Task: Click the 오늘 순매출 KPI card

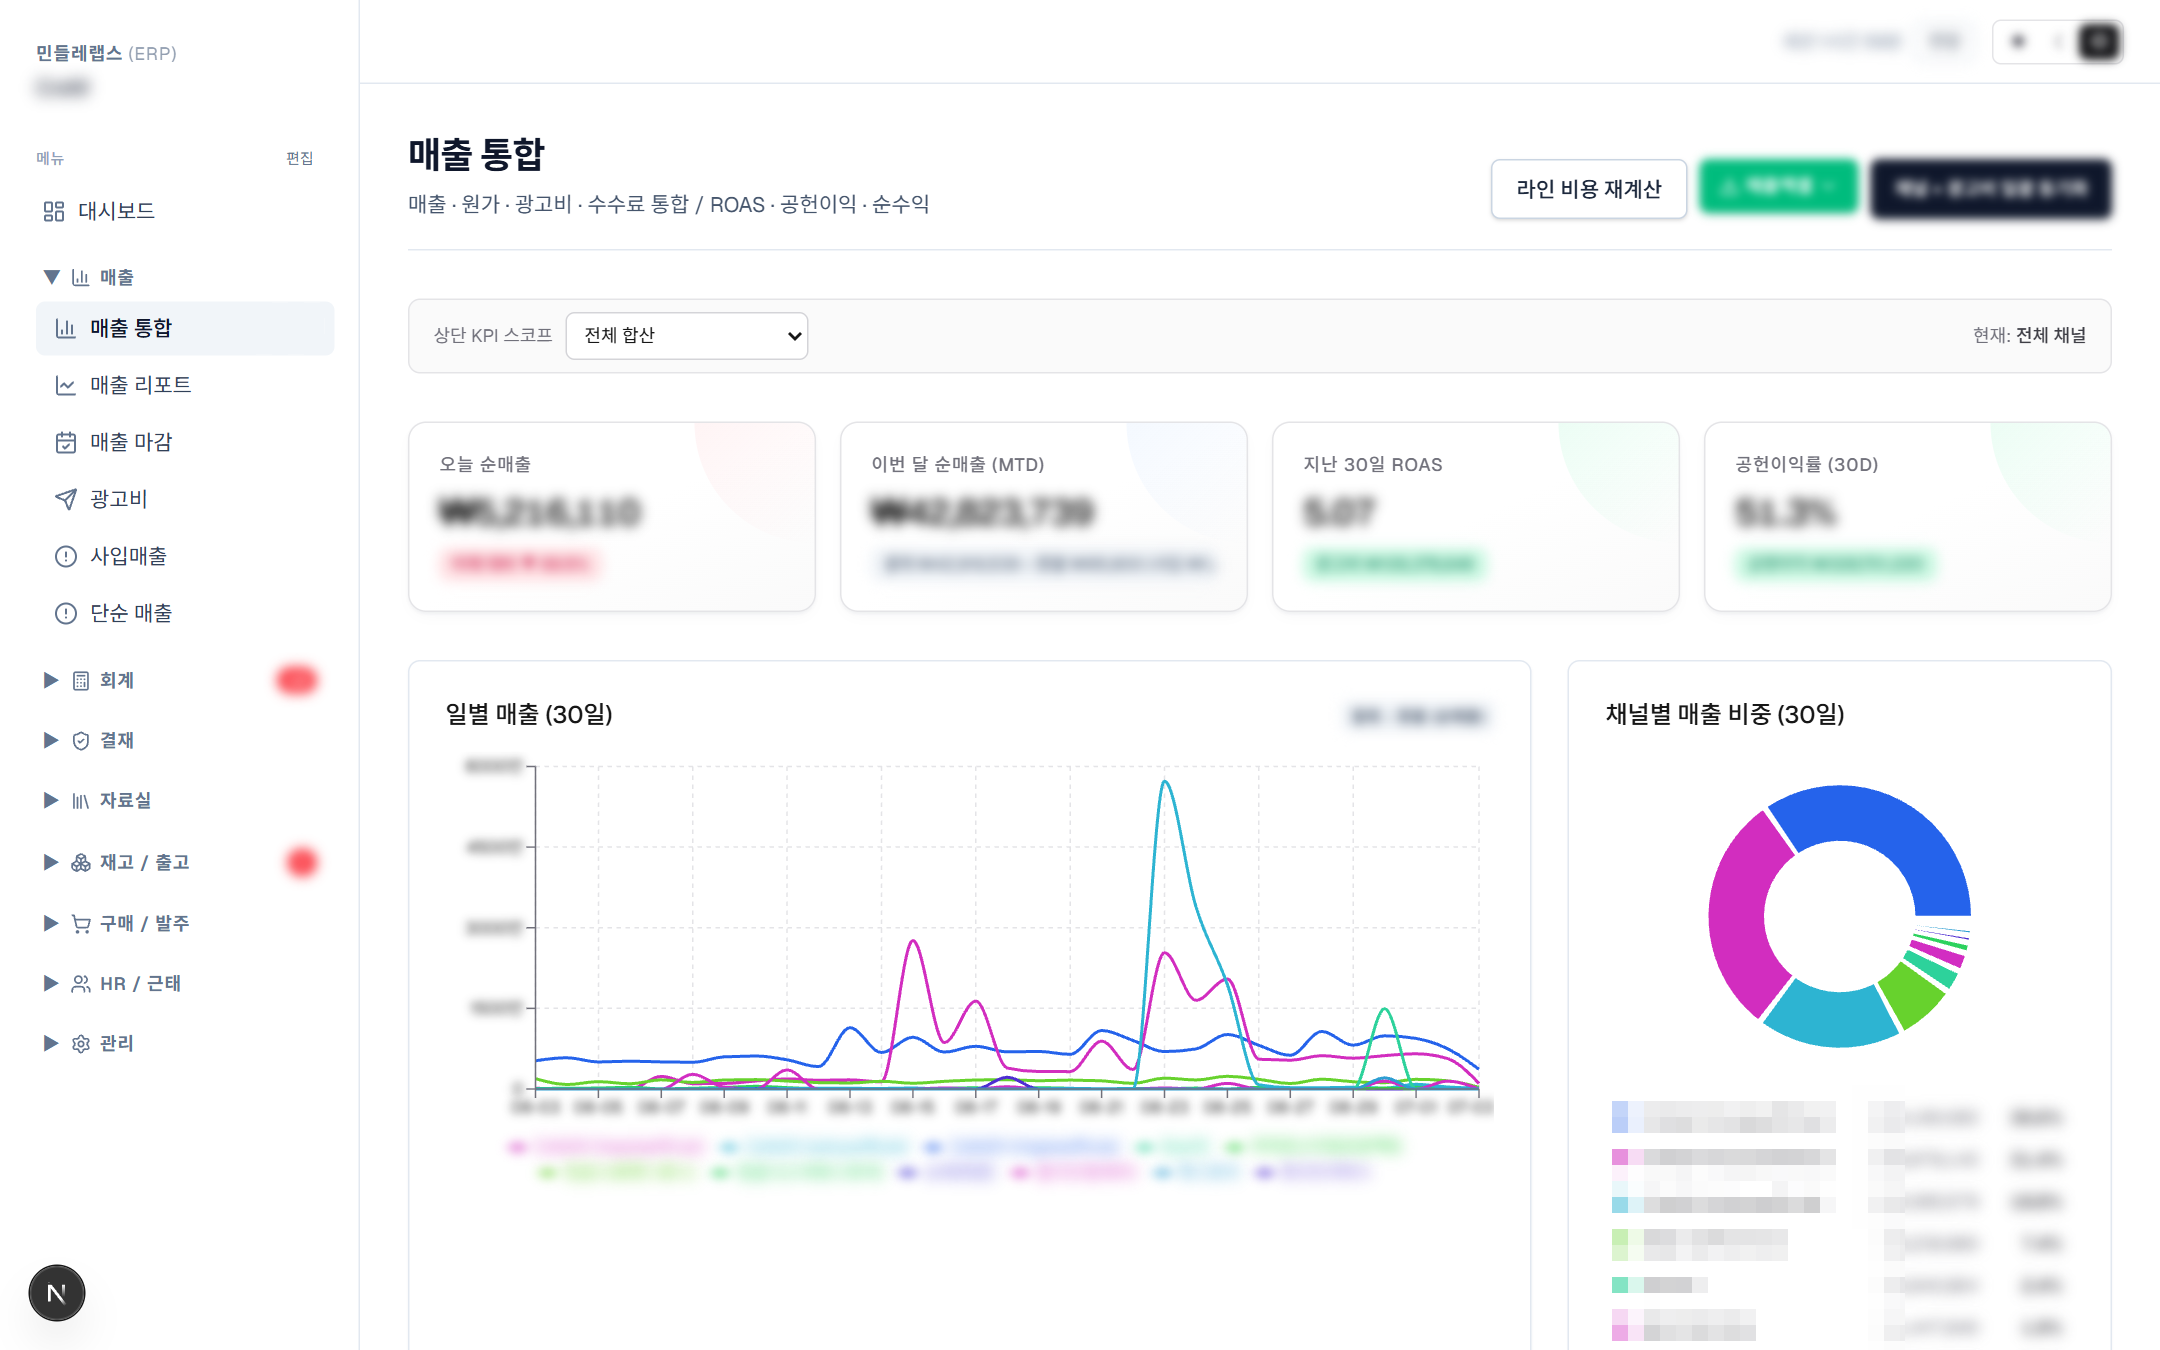Action: pos(611,516)
